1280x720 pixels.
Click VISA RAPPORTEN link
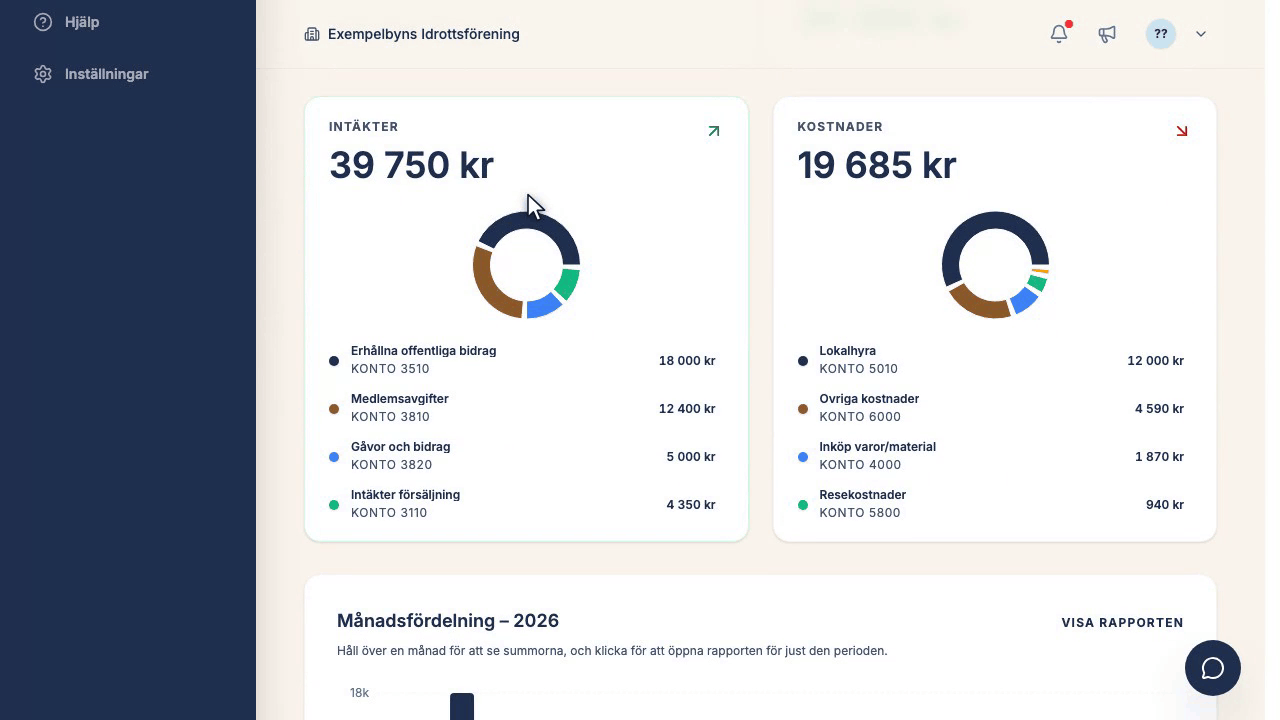click(1122, 622)
